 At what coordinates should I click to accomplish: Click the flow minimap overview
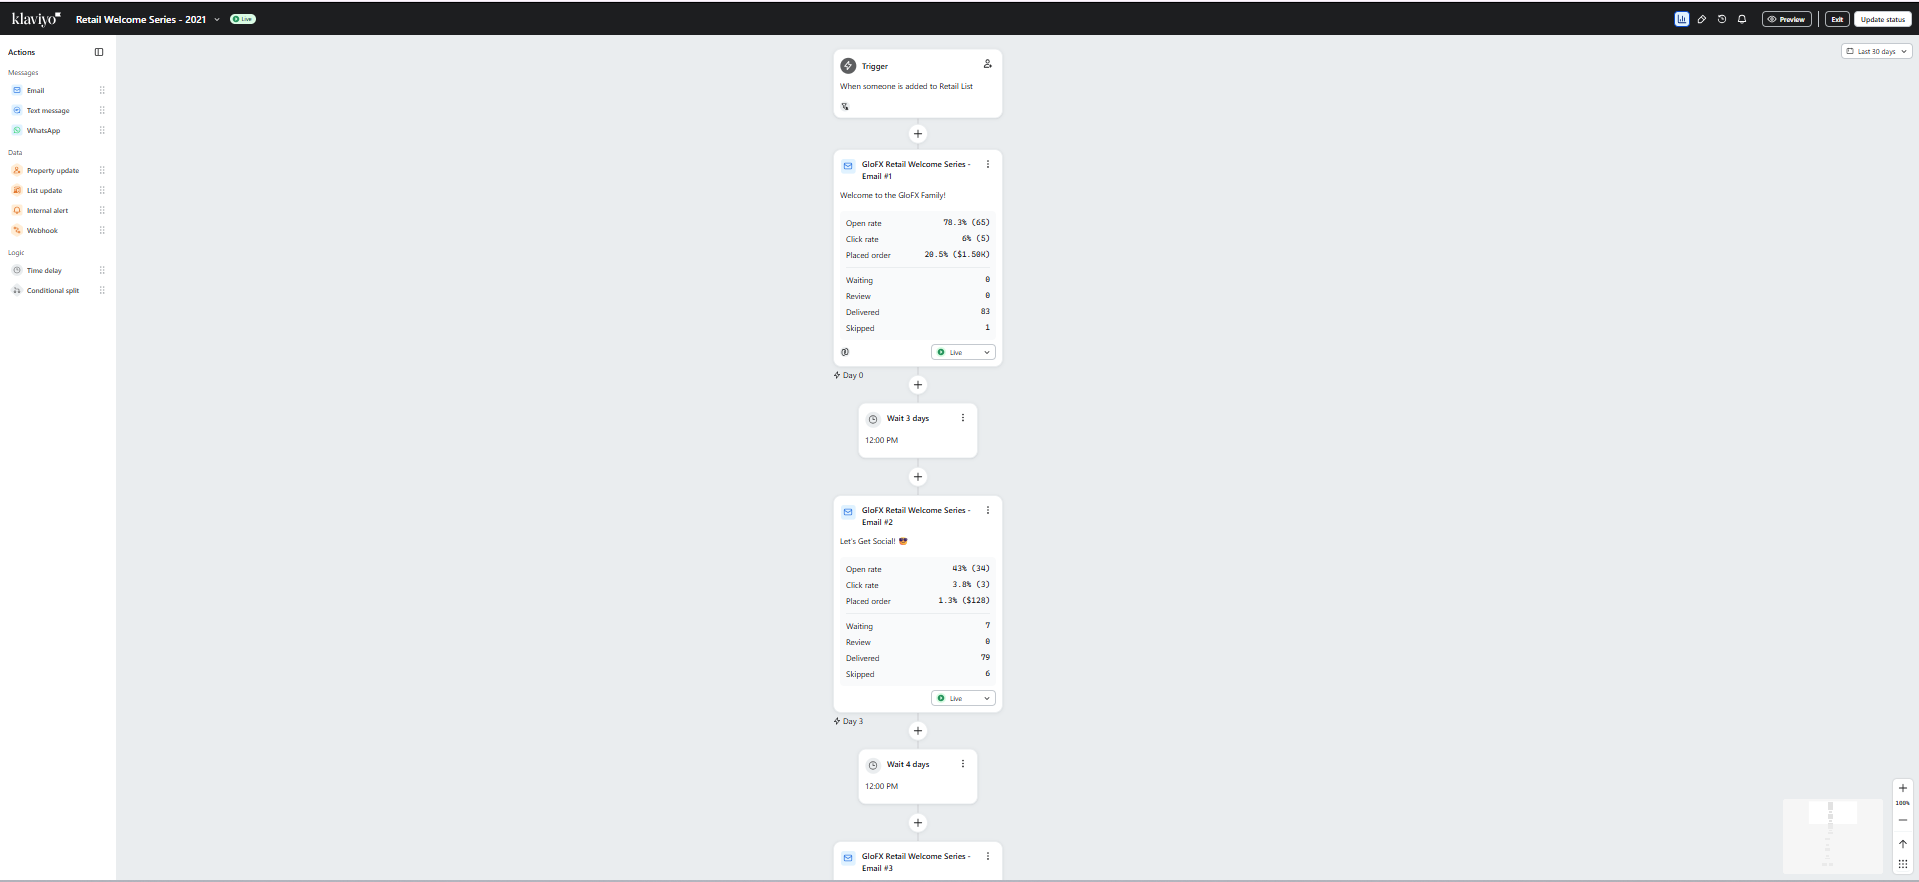pyautogui.click(x=1833, y=836)
